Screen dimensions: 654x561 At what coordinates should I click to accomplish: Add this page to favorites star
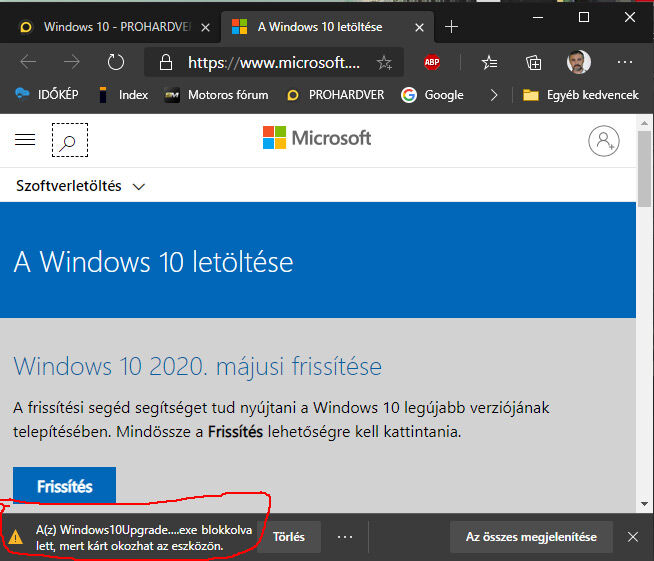(384, 63)
